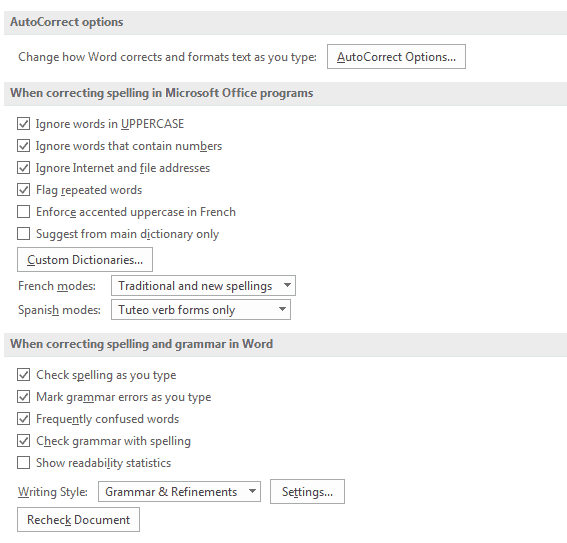Screen dimensions: 567x543
Task: Enable Enforce accented uppercase in French
Action: pos(24,211)
